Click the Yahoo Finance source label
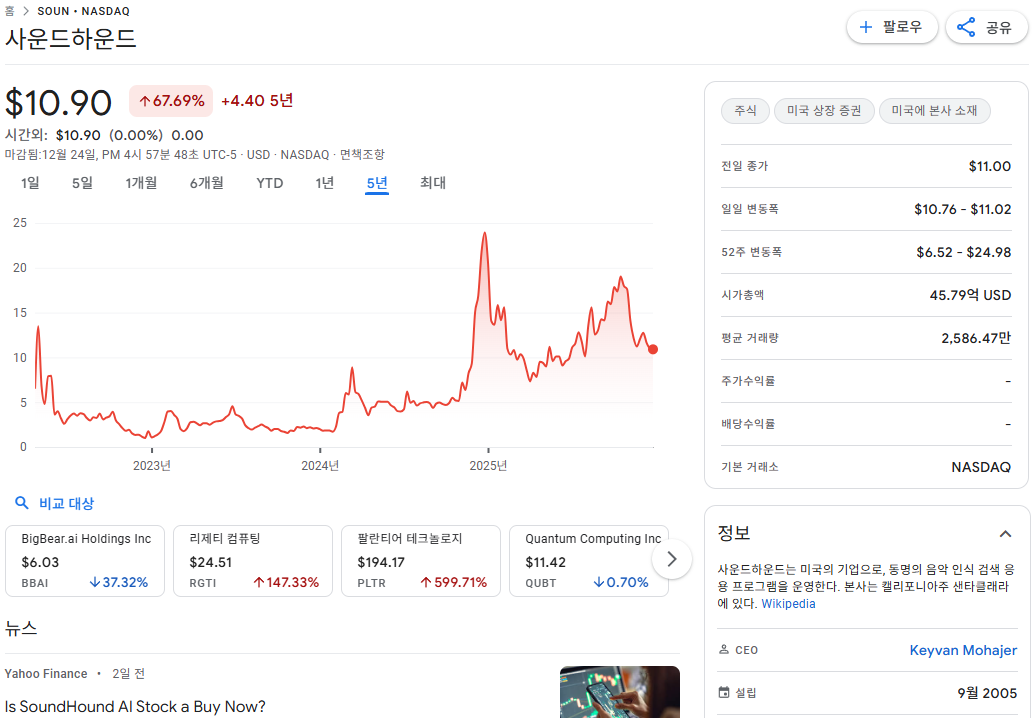Screen dimensions: 1033x718 46,674
